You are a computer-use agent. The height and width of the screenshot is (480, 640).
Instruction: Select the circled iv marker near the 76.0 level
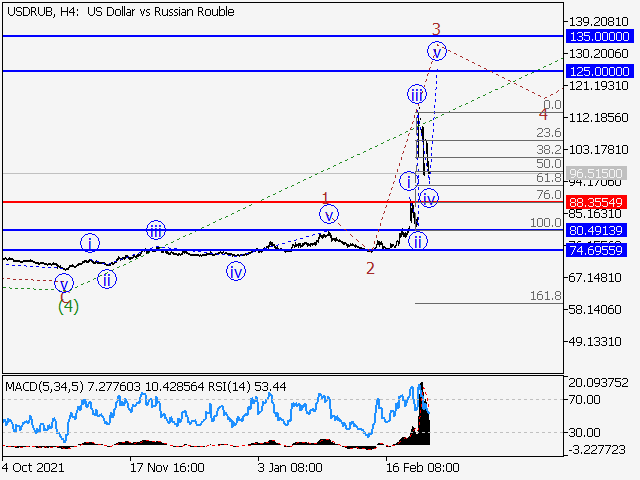tap(429, 198)
